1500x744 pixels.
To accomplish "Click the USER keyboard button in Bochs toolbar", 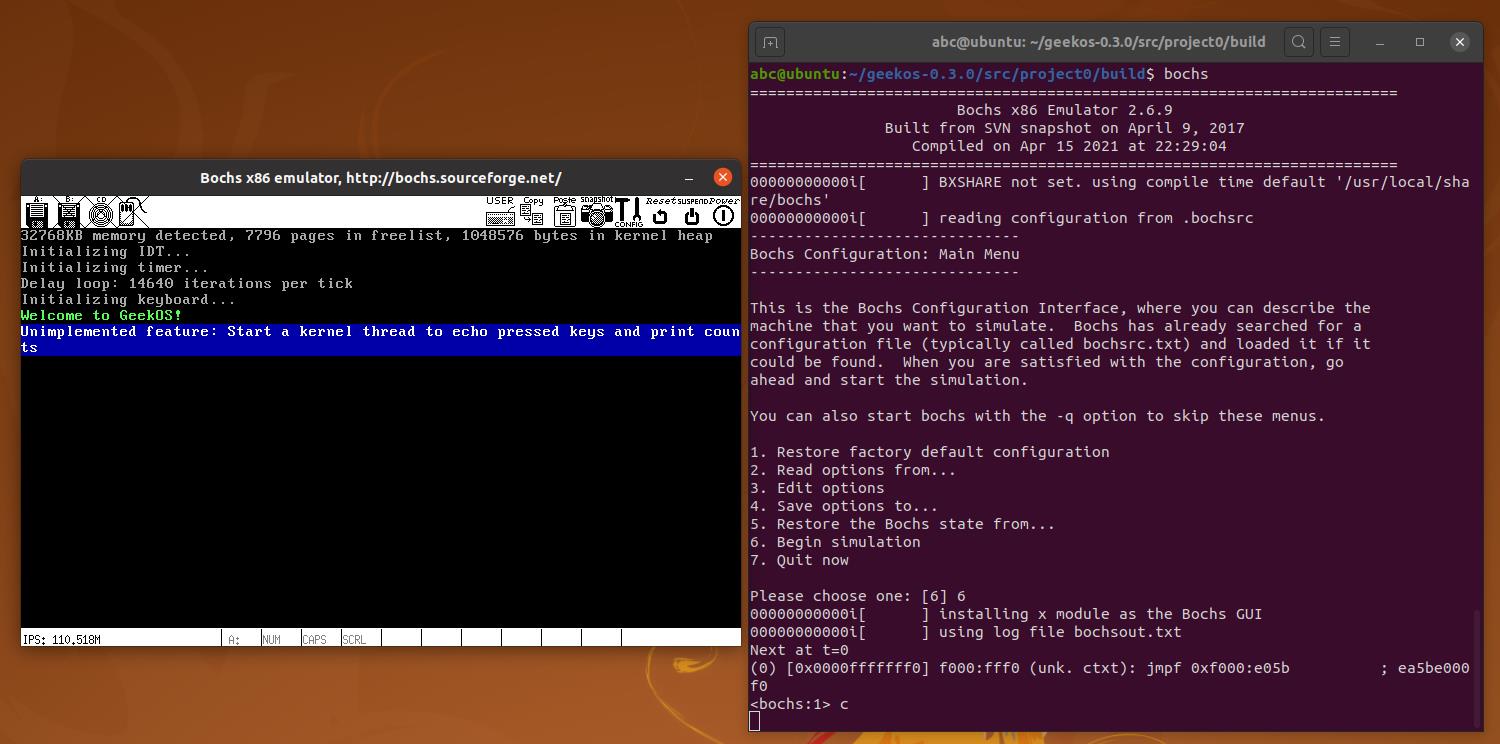I will pyautogui.click(x=500, y=212).
